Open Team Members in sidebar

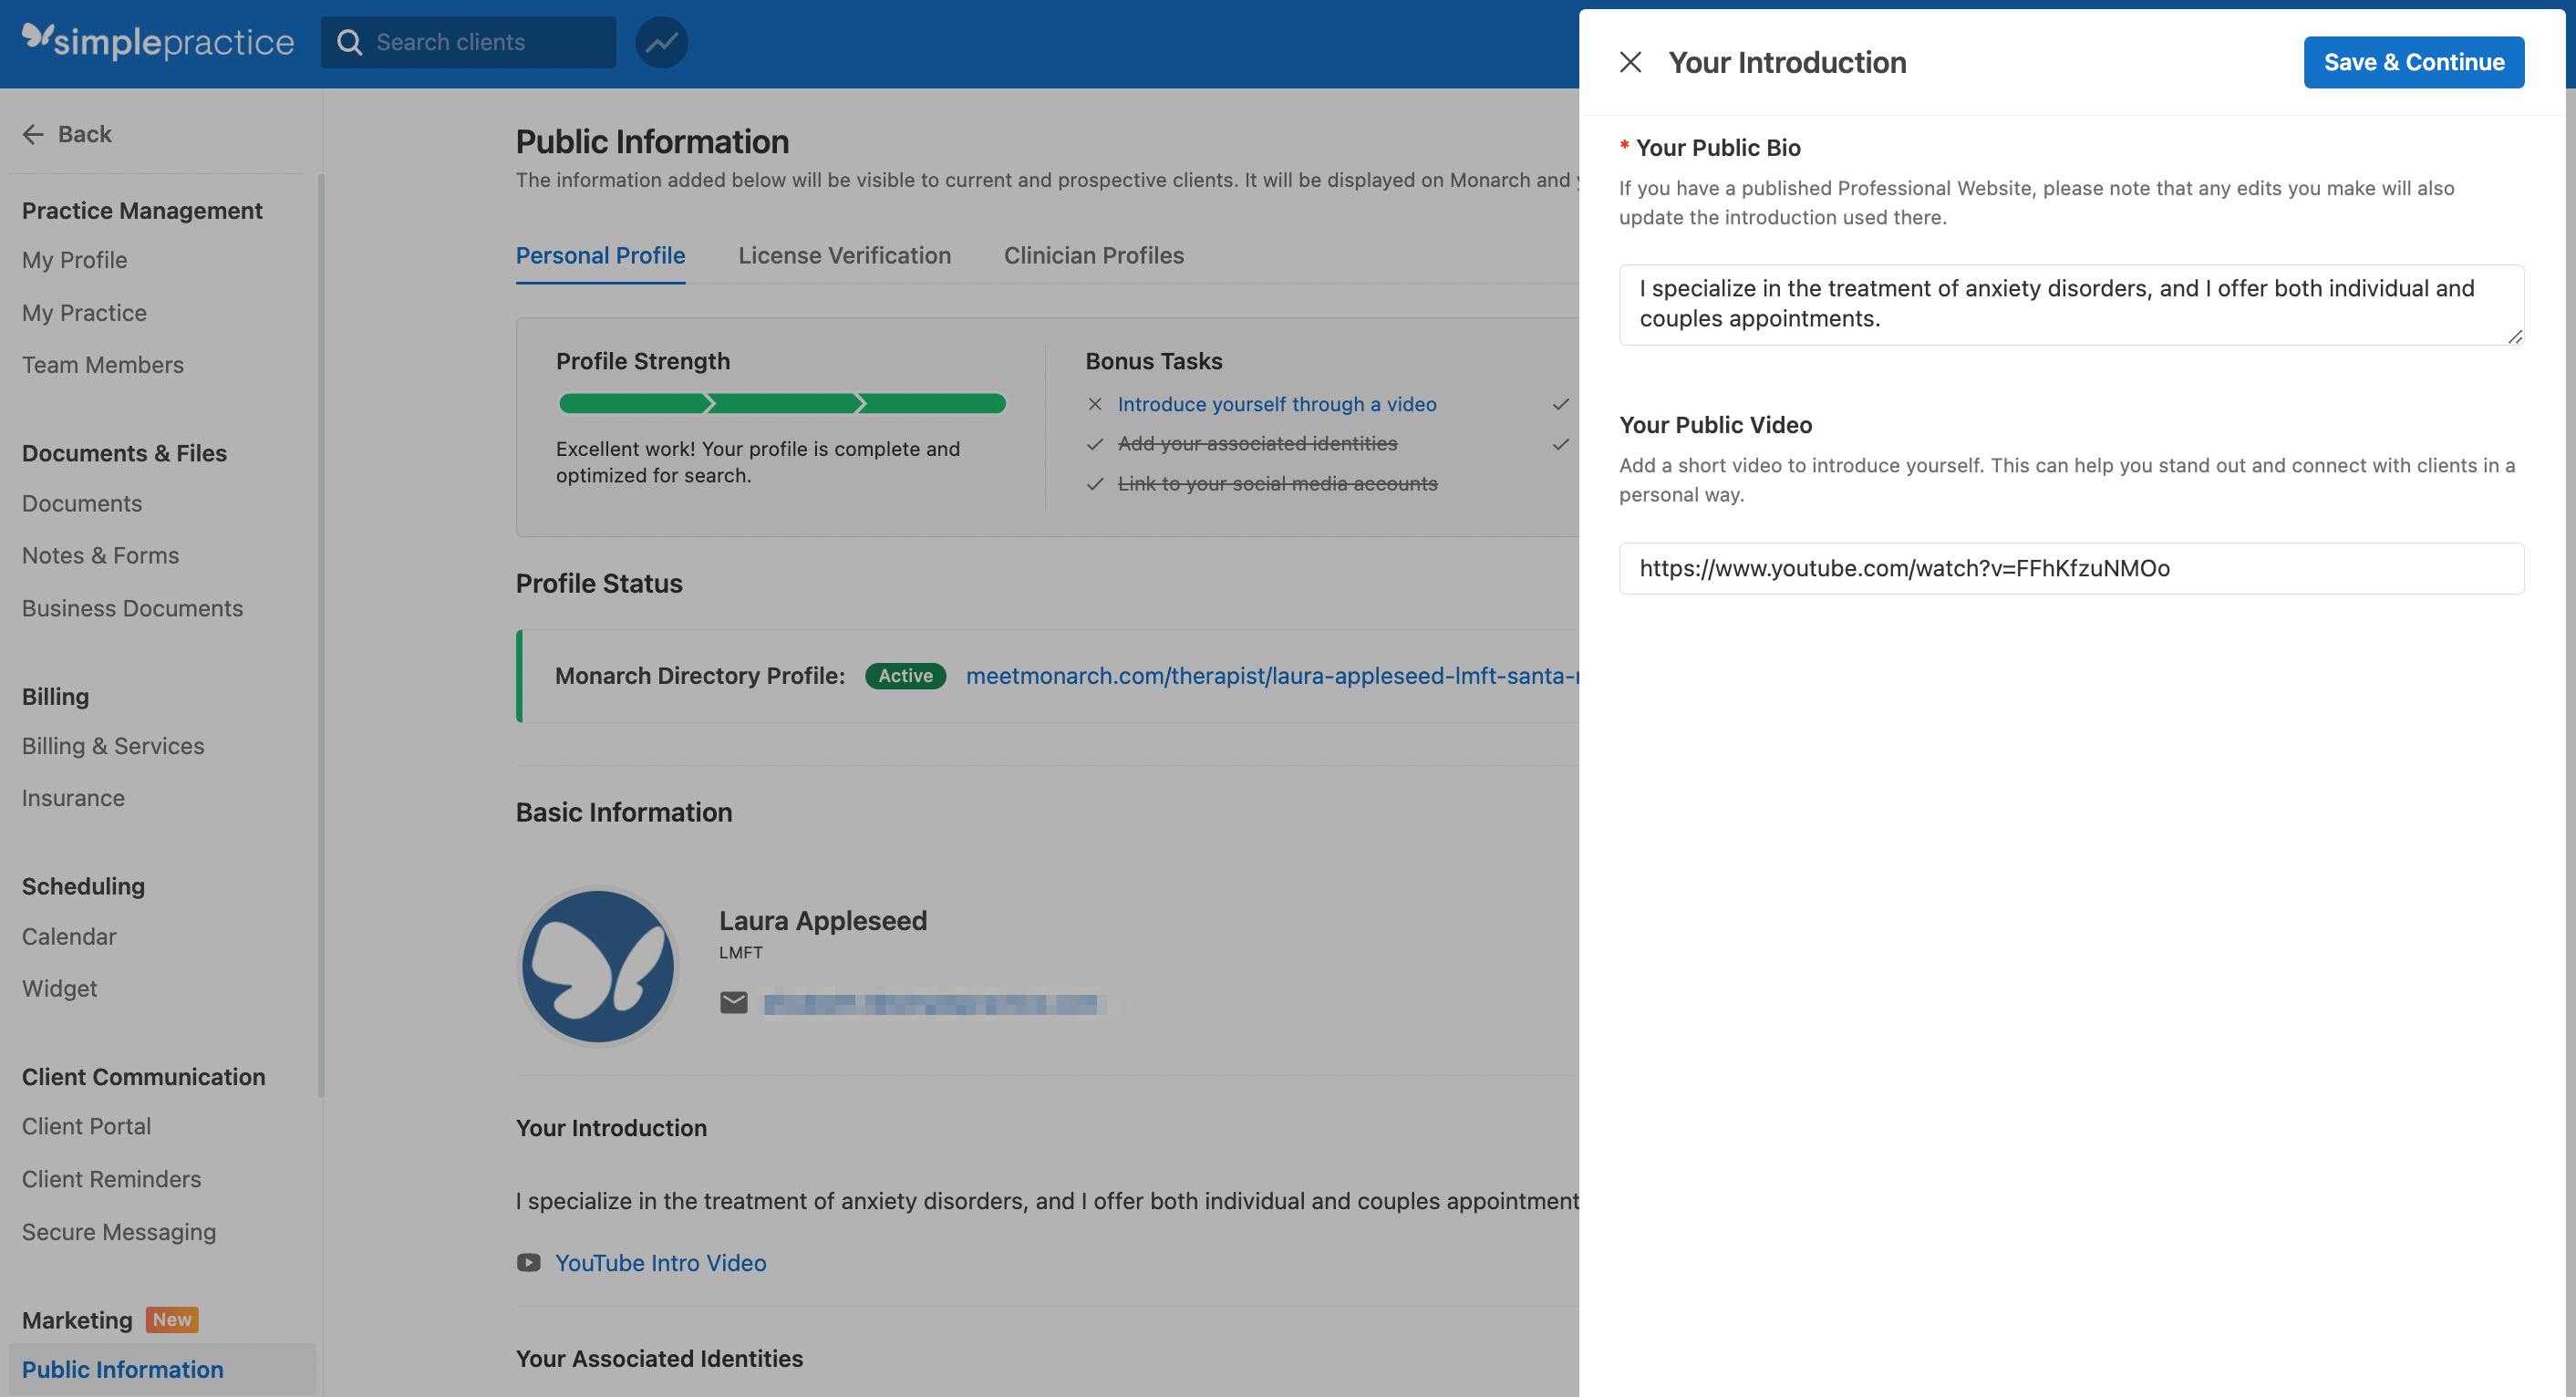[x=102, y=365]
